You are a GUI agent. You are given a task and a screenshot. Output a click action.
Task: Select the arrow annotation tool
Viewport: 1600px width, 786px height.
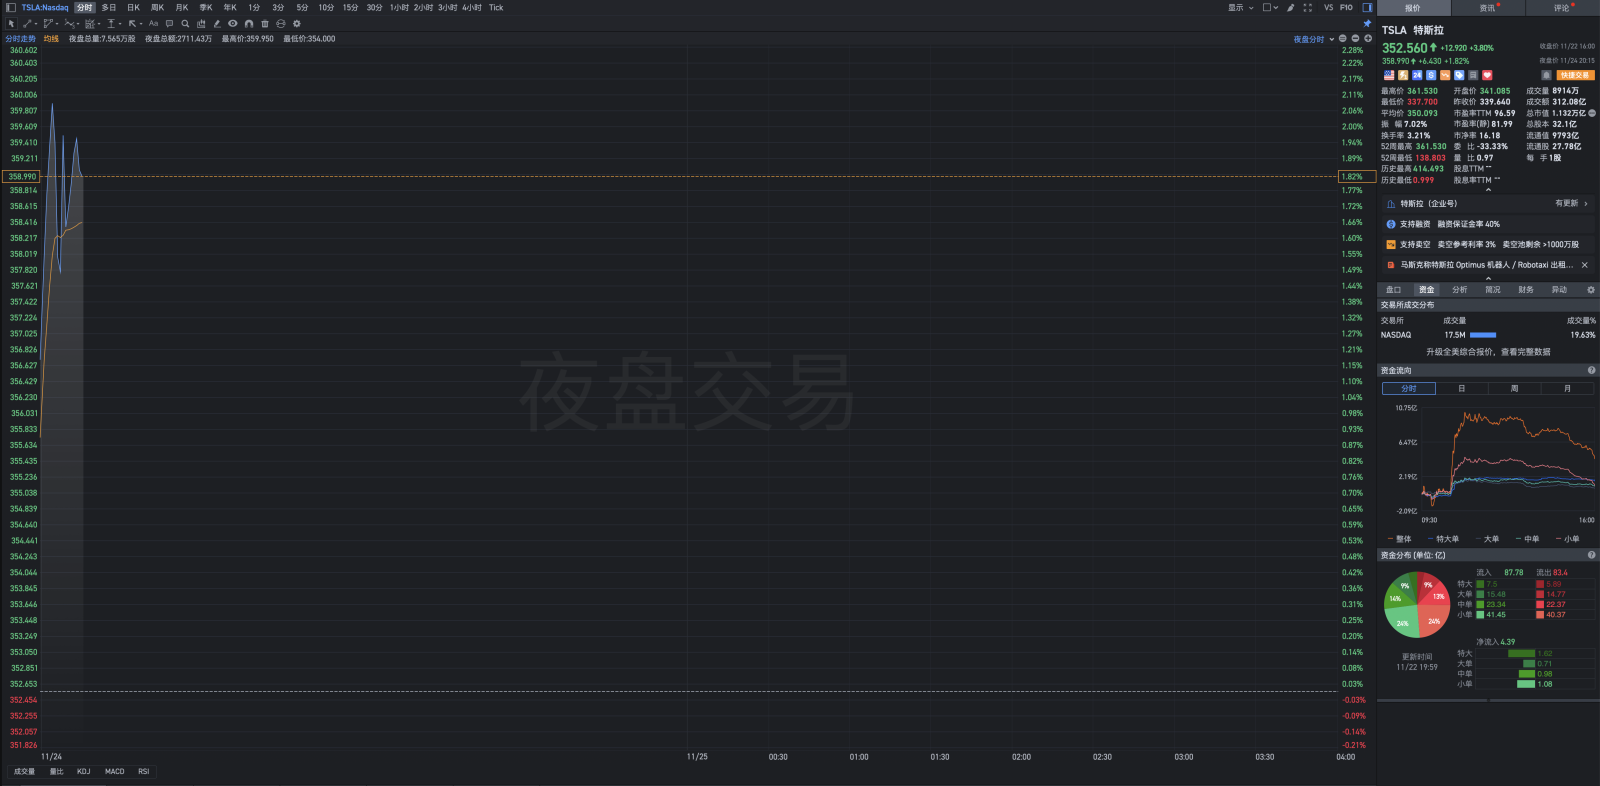pos(132,23)
